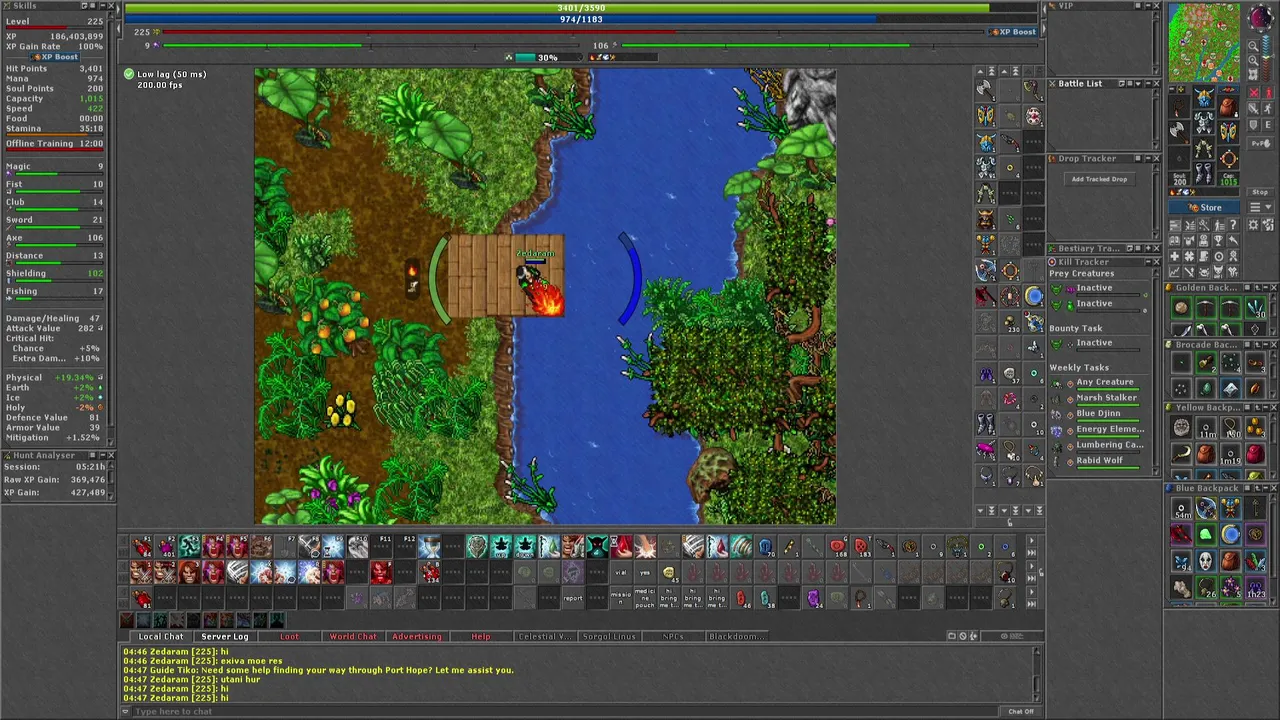Open the Loot chat tab
Viewport: 1280px width, 720px height.
(289, 636)
